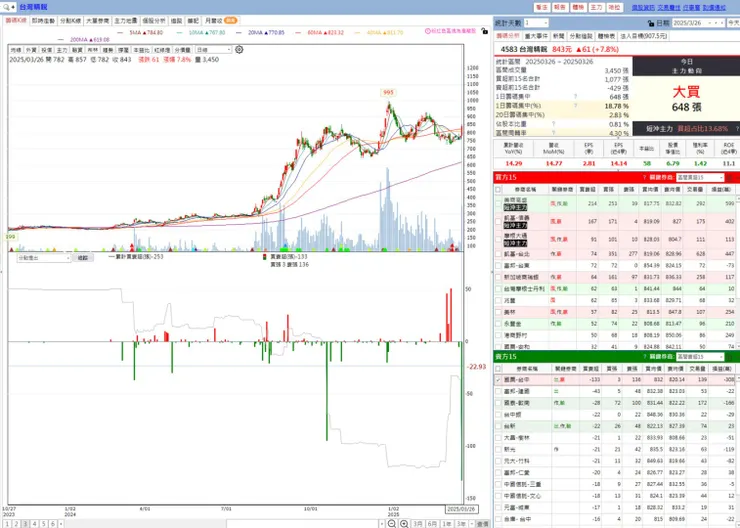Click the 200MA legend color line
This screenshot has width=740, height=528.
coord(61,40)
